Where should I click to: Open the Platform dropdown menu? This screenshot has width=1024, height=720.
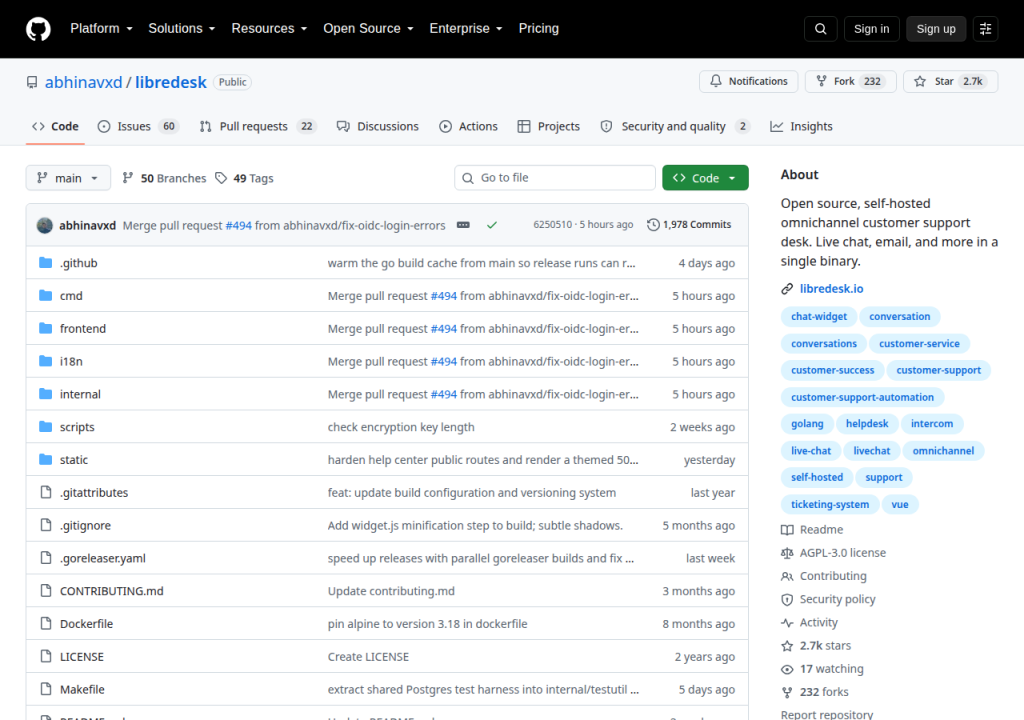101,29
